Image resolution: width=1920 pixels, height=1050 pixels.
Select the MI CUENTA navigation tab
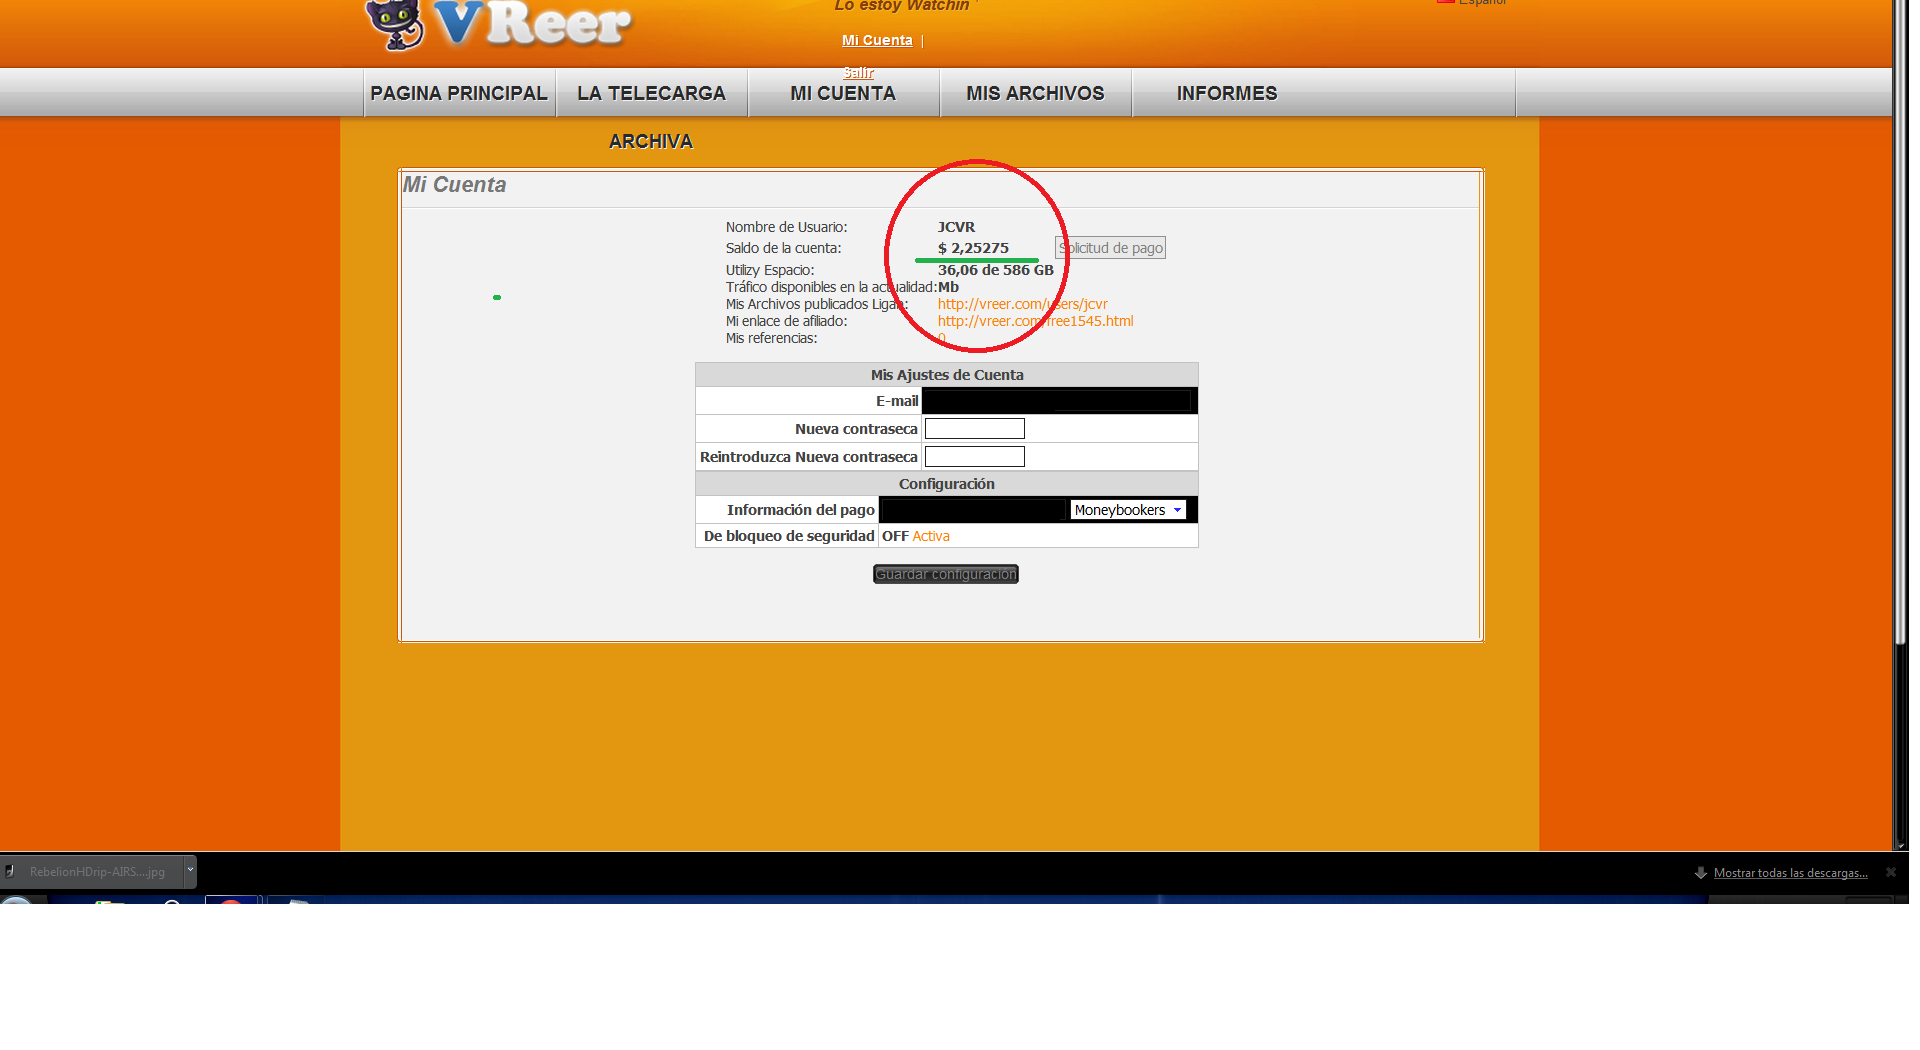coord(842,93)
